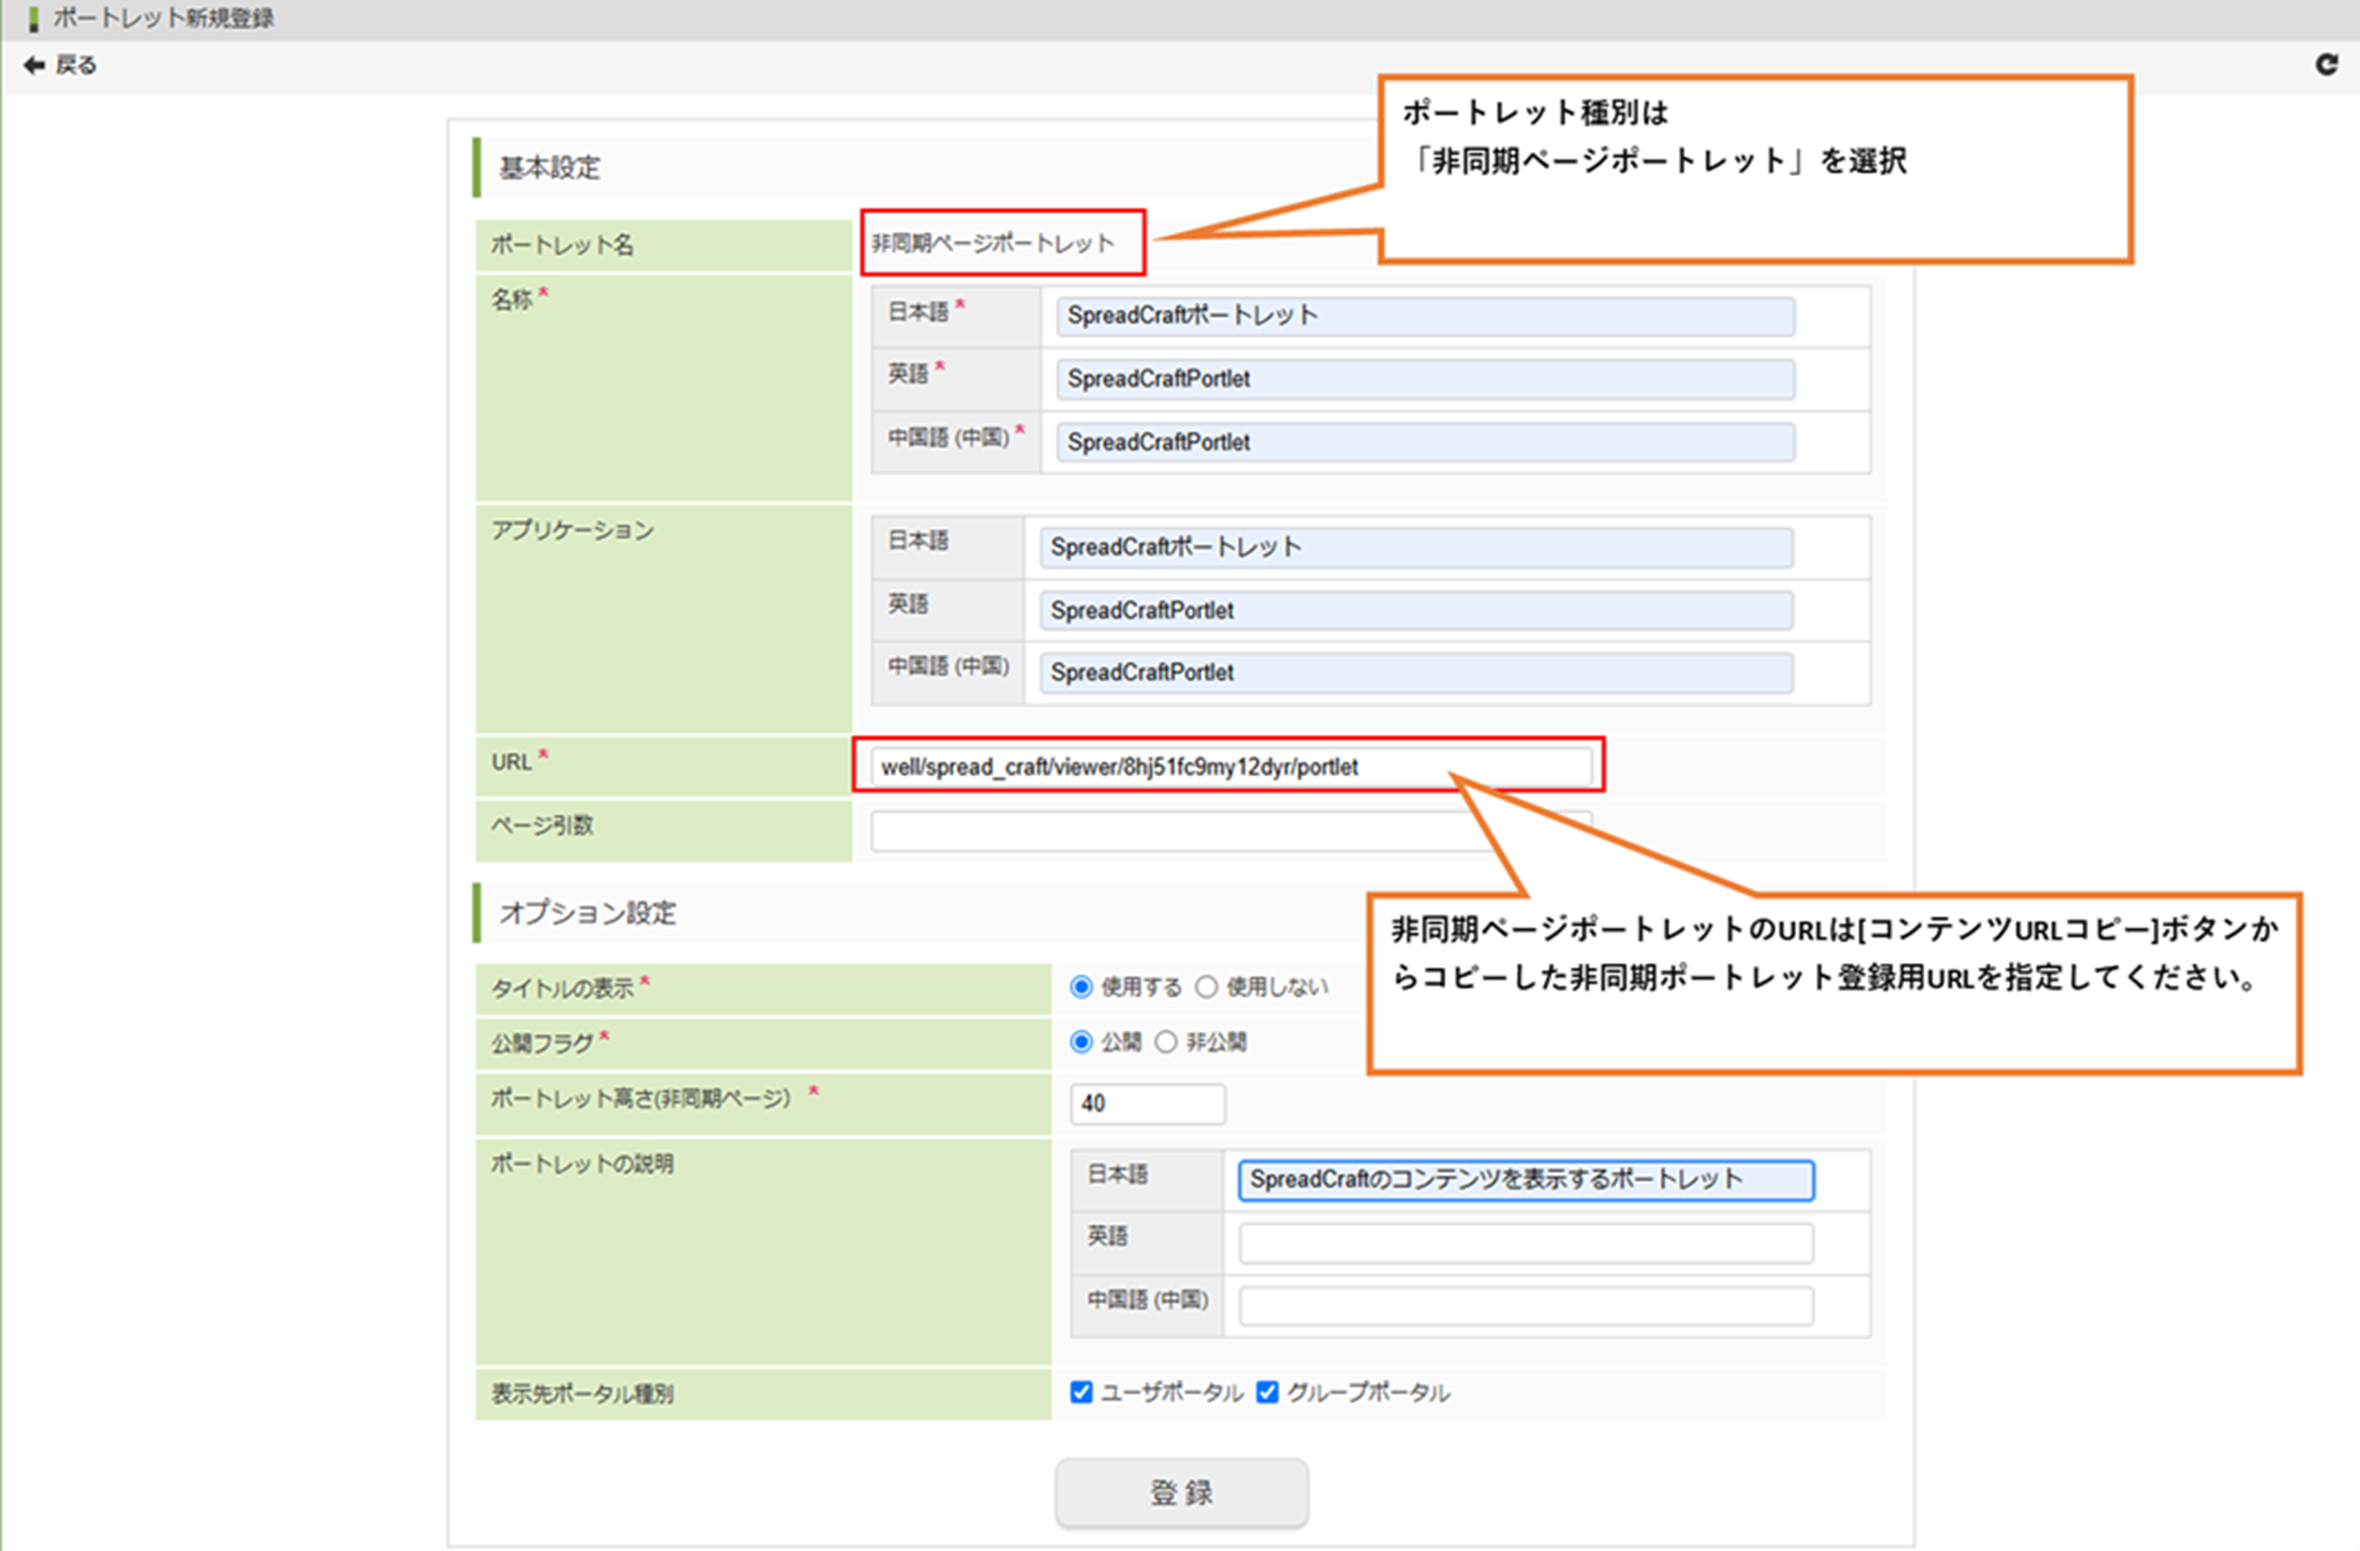Click the Japanese name input field
Screen dimensions: 2360x1551
click(x=1424, y=316)
